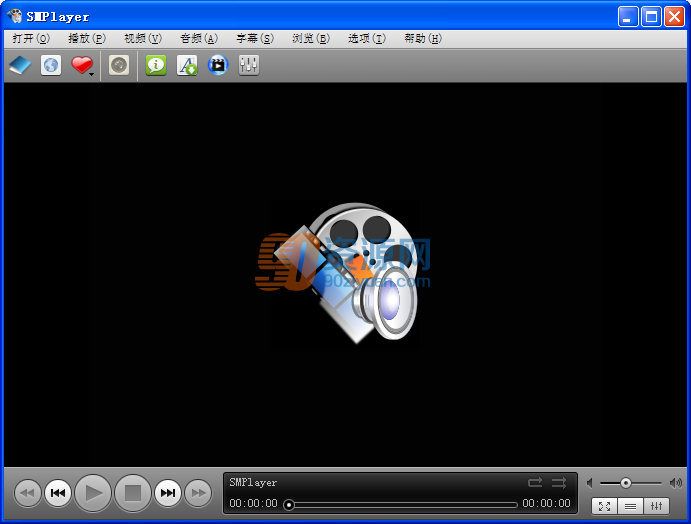Toggle shuffle in the display panel
The height and width of the screenshot is (524, 691).
click(x=559, y=483)
